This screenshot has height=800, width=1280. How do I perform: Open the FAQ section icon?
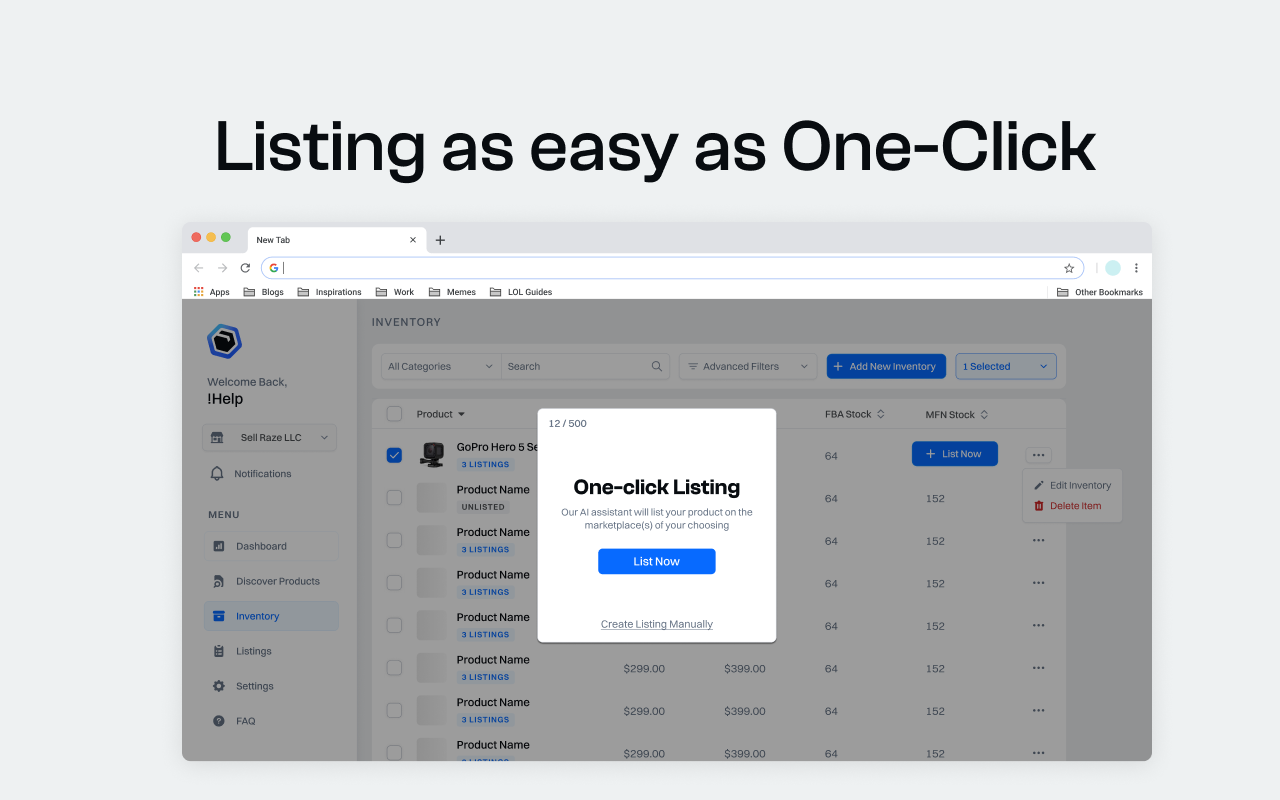(x=217, y=721)
